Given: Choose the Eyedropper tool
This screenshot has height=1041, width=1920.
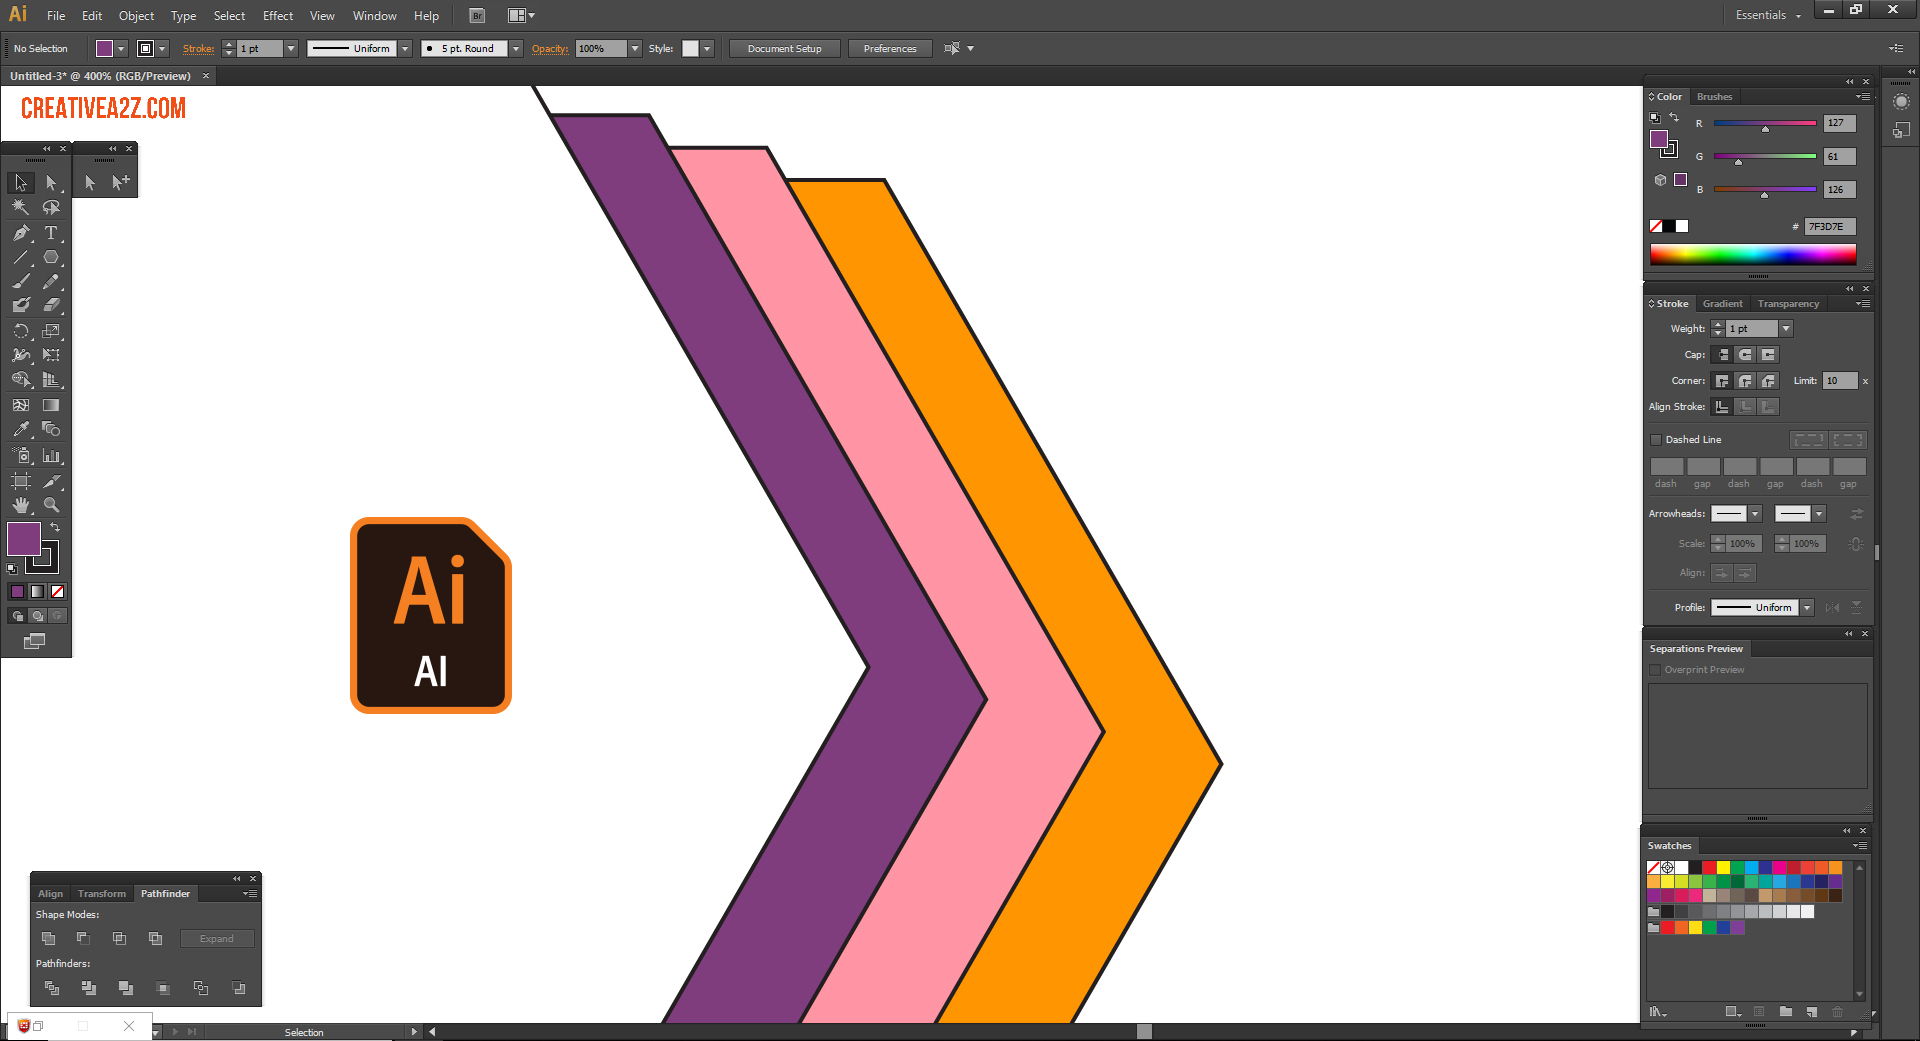Looking at the screenshot, I should tap(21, 429).
